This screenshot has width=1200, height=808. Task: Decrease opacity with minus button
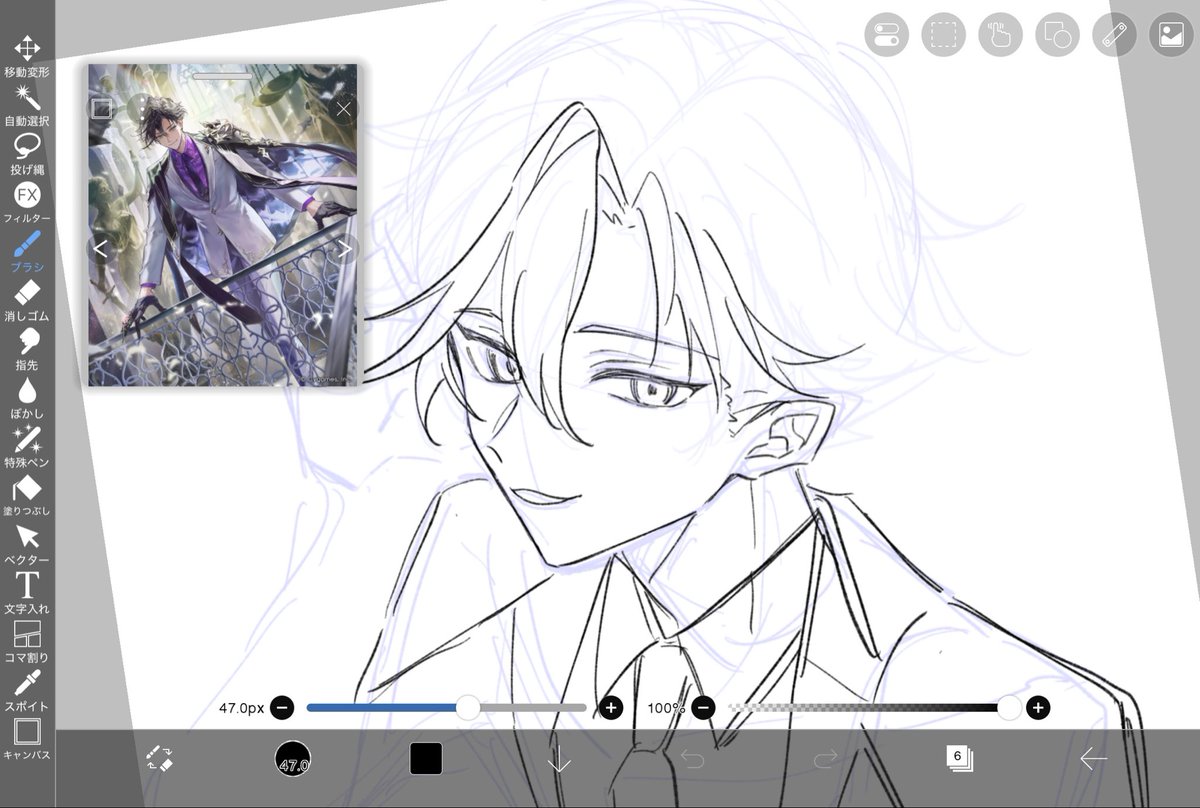pos(703,708)
